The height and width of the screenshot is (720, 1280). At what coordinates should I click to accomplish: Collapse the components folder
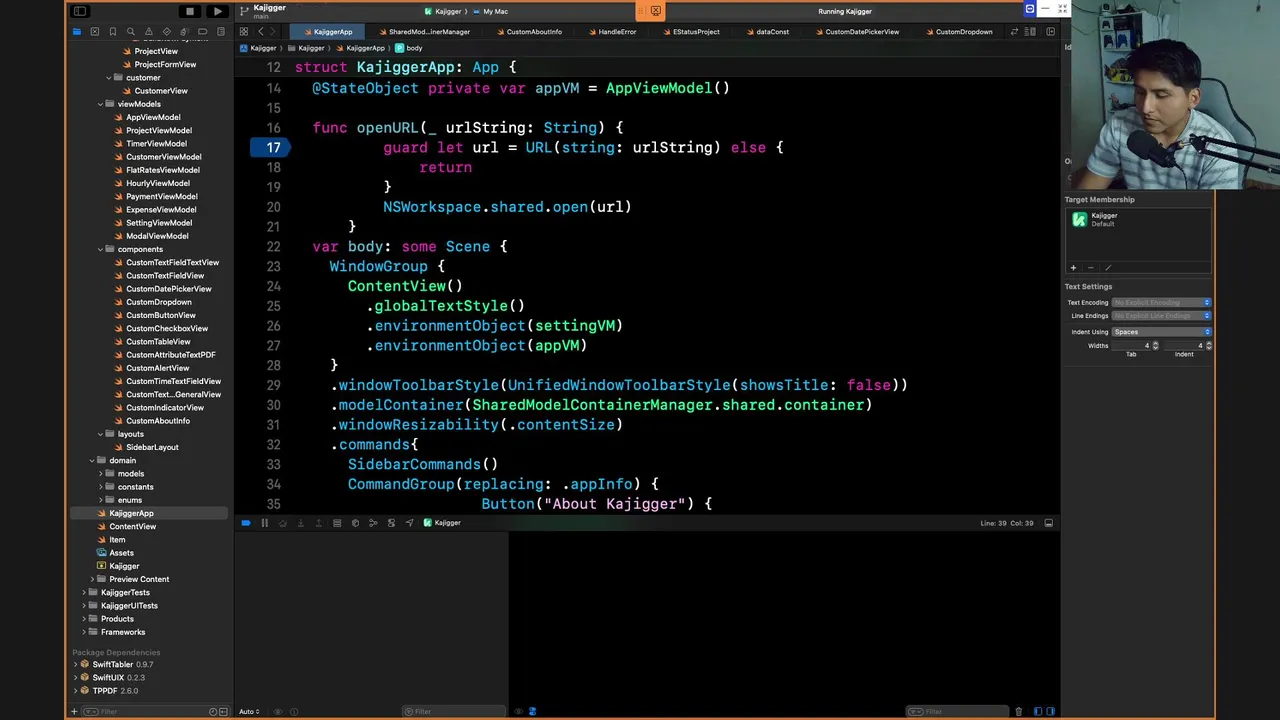[100, 249]
